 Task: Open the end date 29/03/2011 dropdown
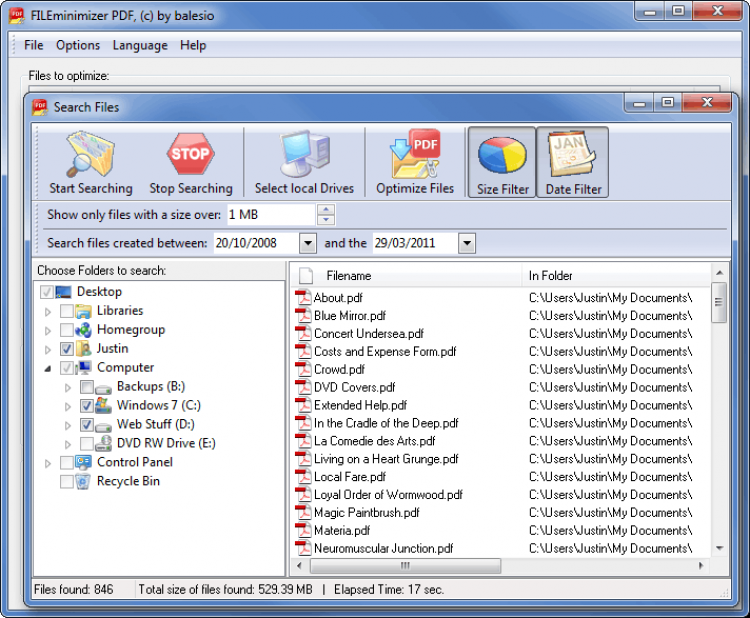pos(467,243)
